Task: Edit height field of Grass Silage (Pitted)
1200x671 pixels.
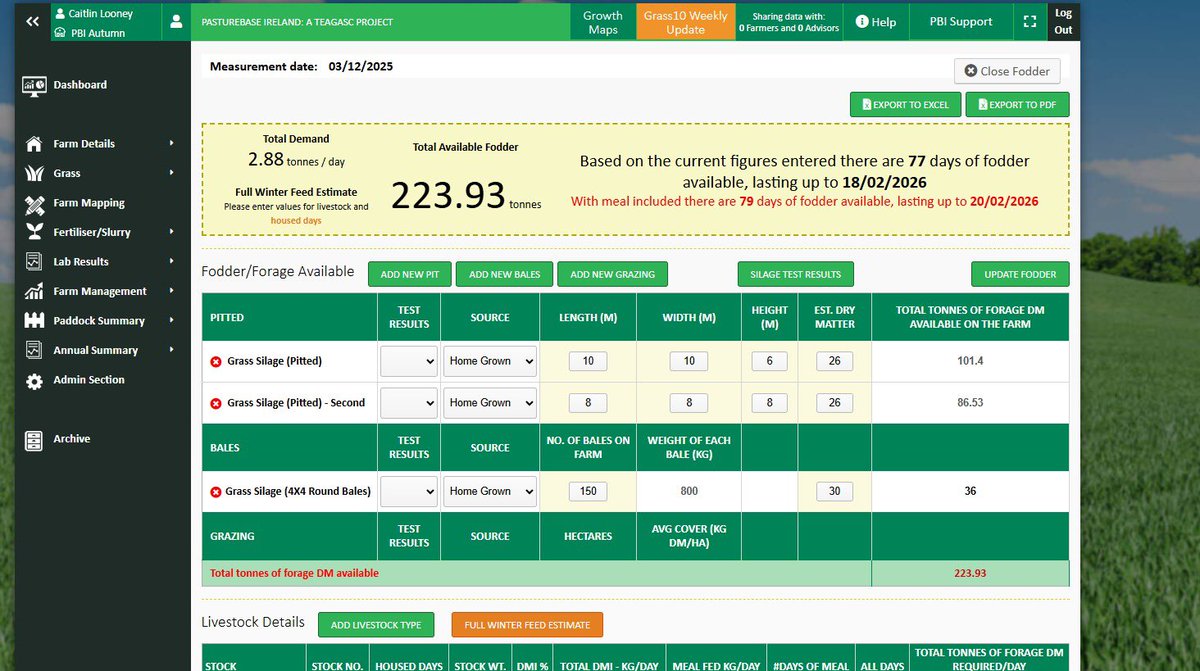Action: [770, 361]
